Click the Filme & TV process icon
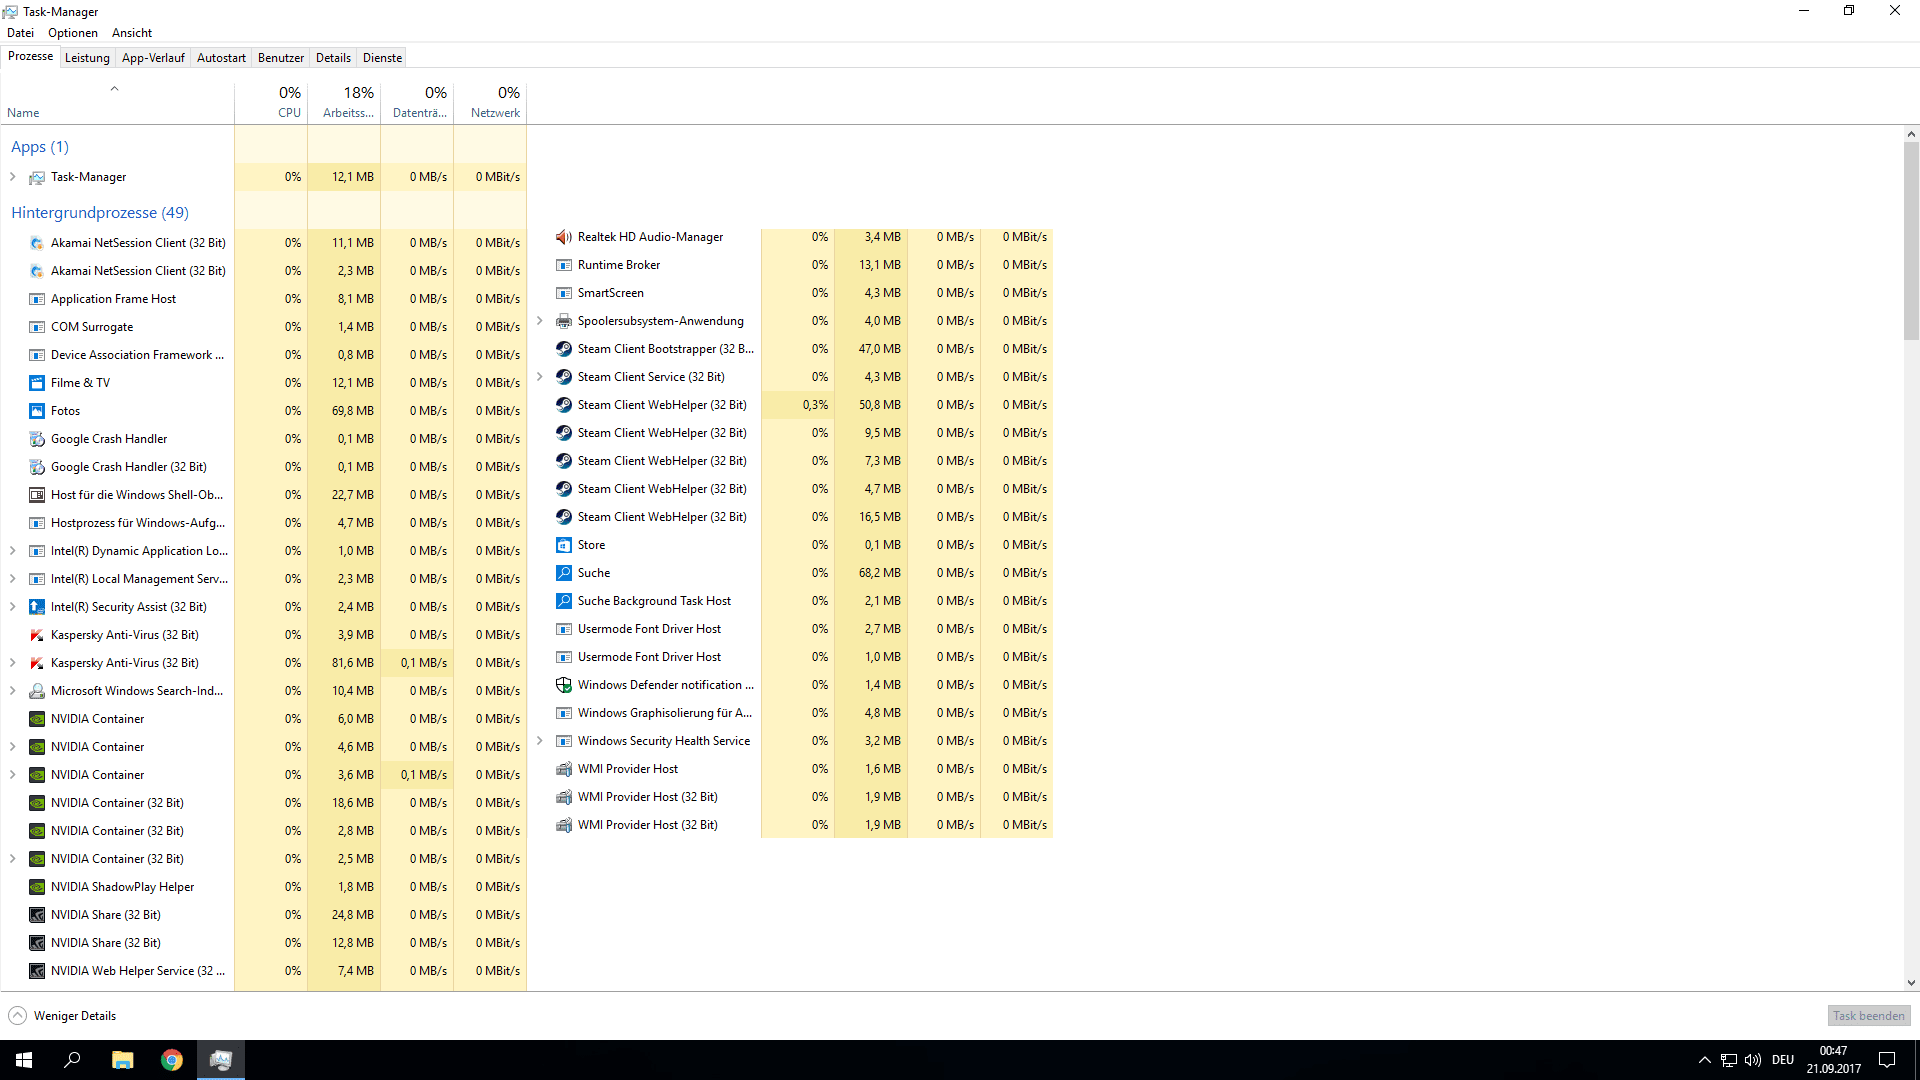 coord(37,383)
